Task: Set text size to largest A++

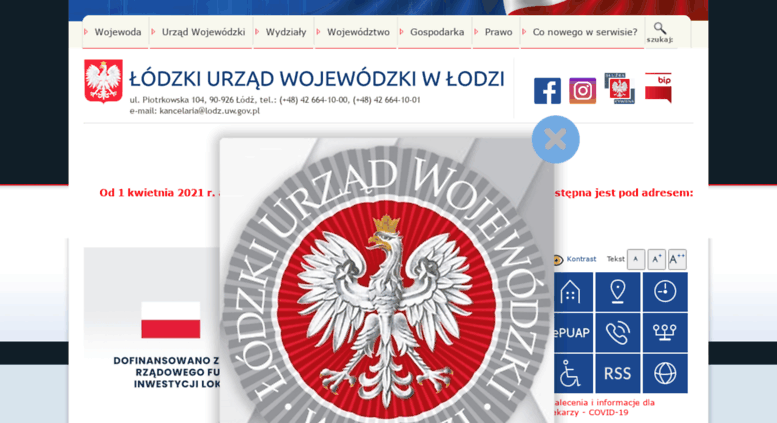Action: pyautogui.click(x=677, y=259)
